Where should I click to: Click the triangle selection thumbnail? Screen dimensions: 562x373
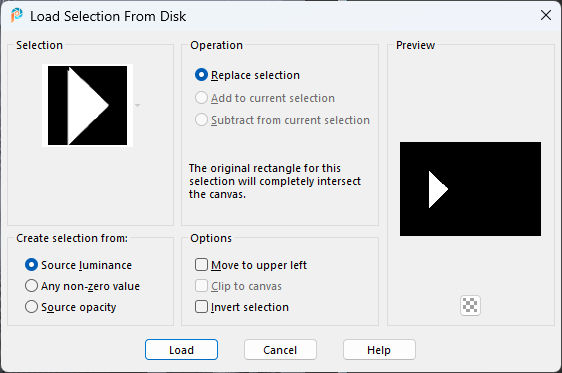[87, 105]
